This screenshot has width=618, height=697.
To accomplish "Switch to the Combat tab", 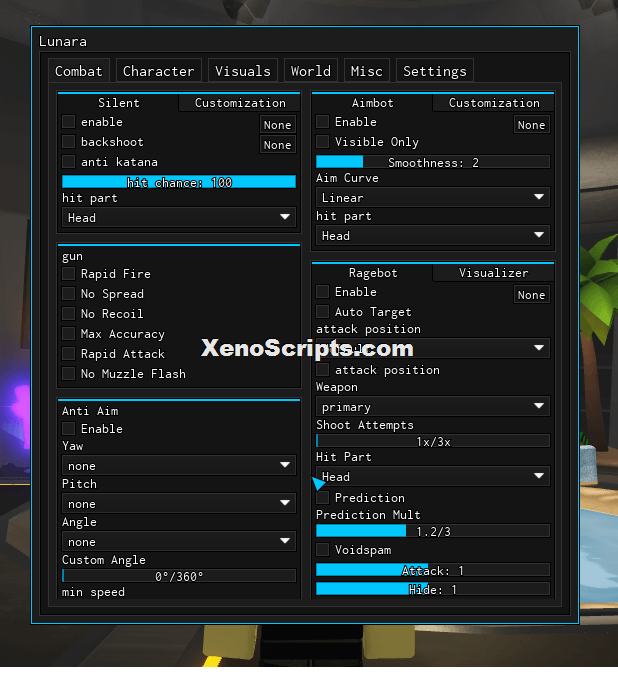I will point(79,71).
